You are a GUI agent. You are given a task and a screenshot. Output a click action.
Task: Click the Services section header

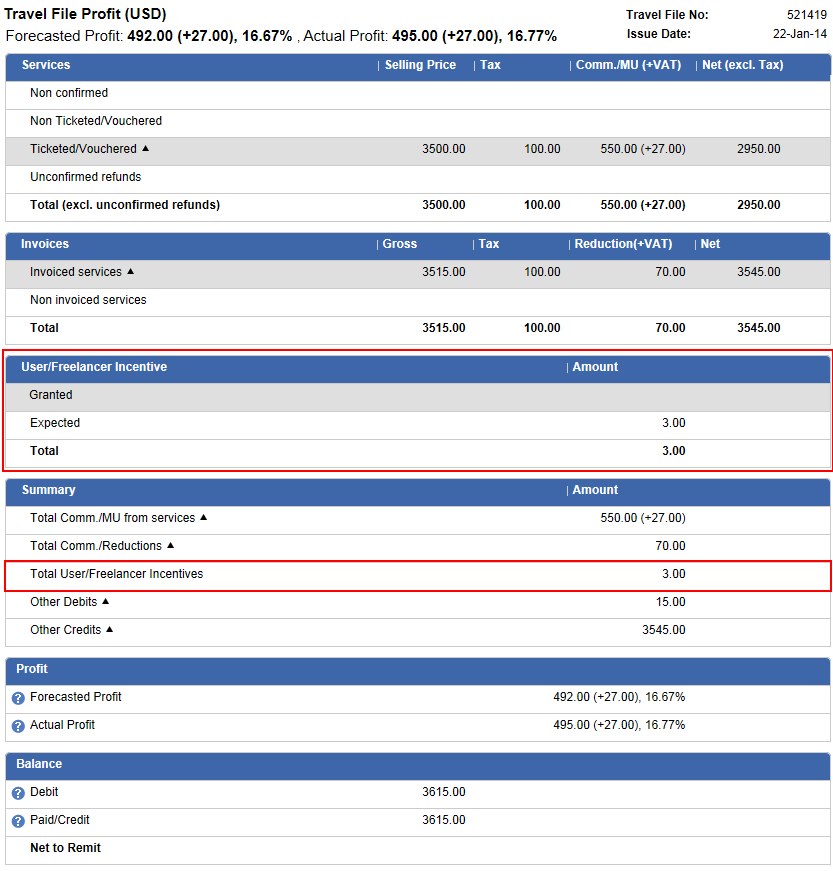coord(46,65)
